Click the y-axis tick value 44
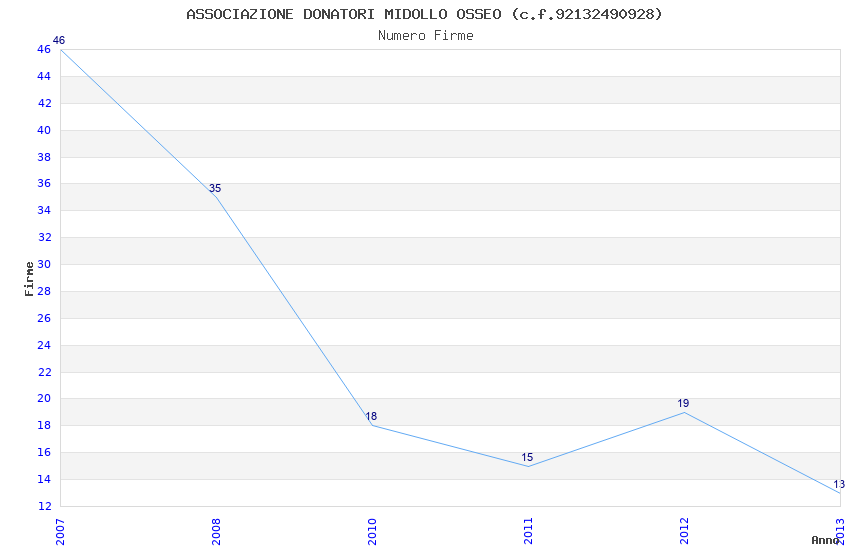 (x=44, y=76)
